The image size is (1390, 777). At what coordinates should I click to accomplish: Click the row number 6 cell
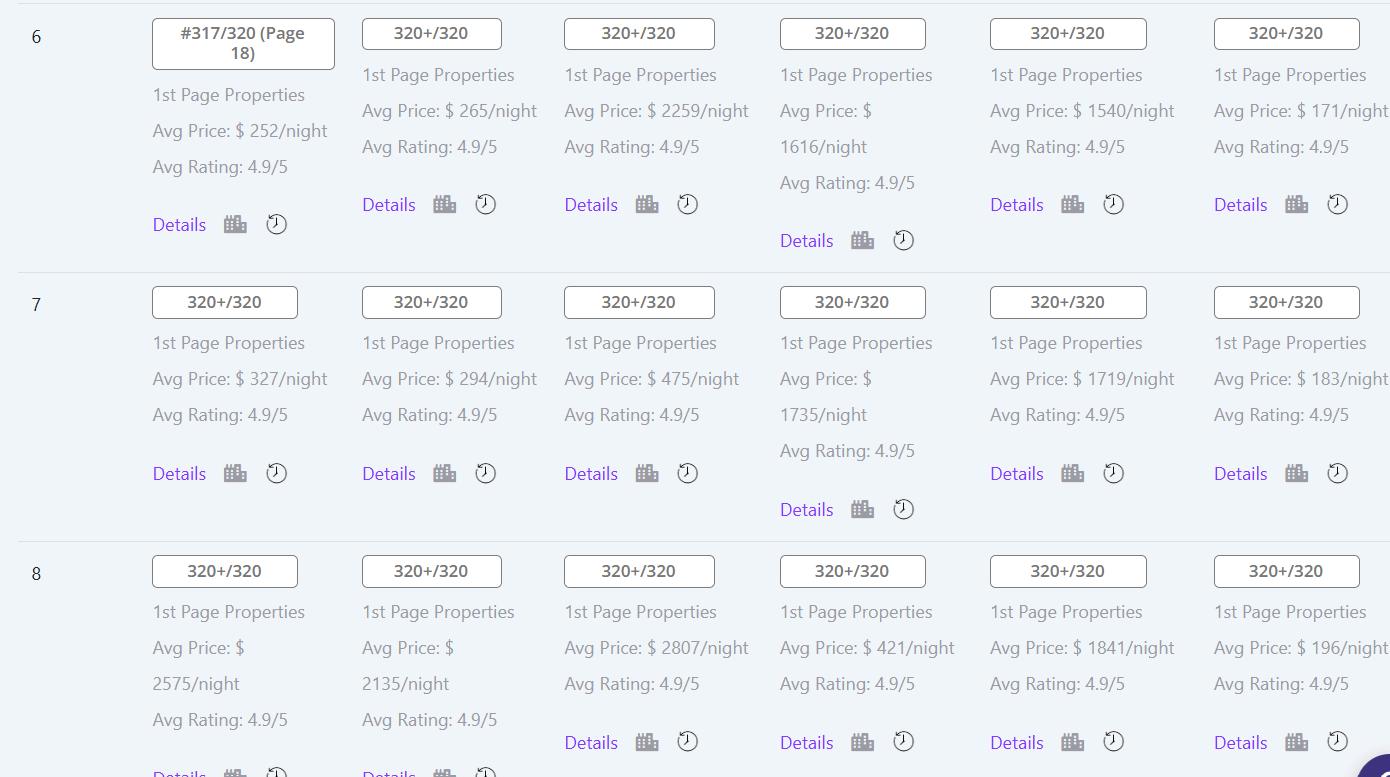click(x=37, y=37)
